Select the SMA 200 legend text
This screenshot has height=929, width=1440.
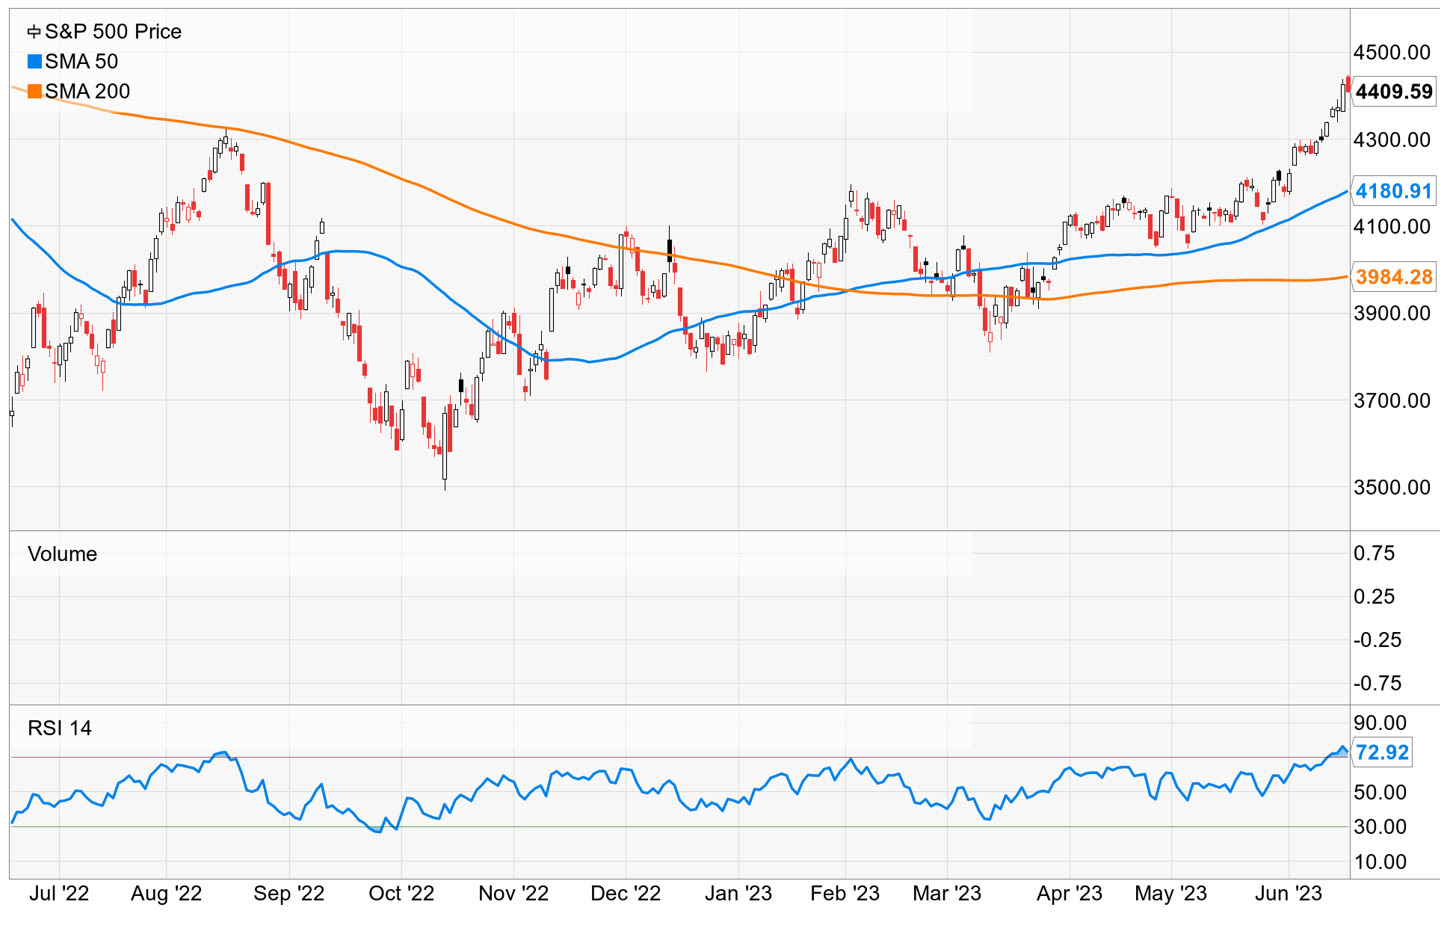point(87,92)
